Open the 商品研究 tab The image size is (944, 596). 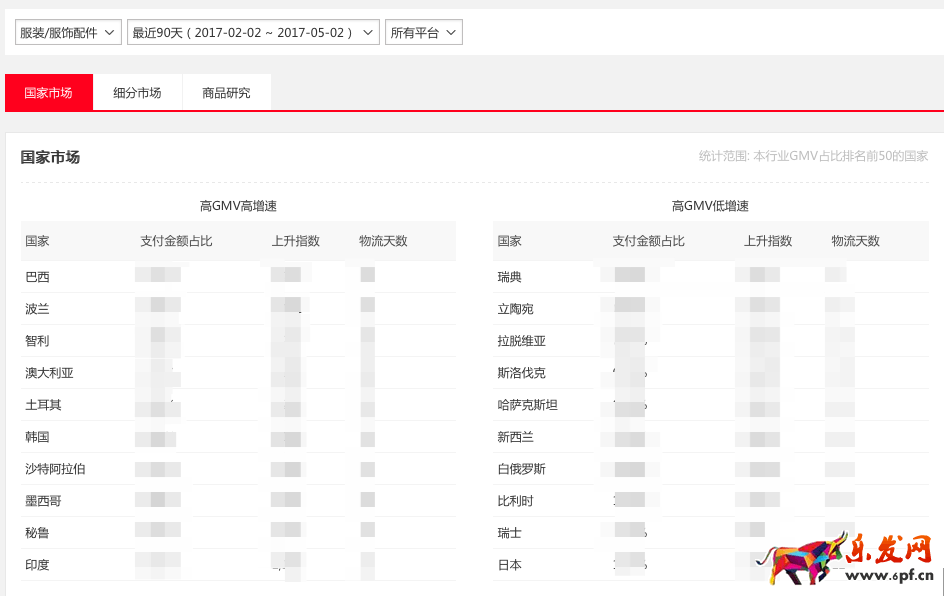(226, 93)
